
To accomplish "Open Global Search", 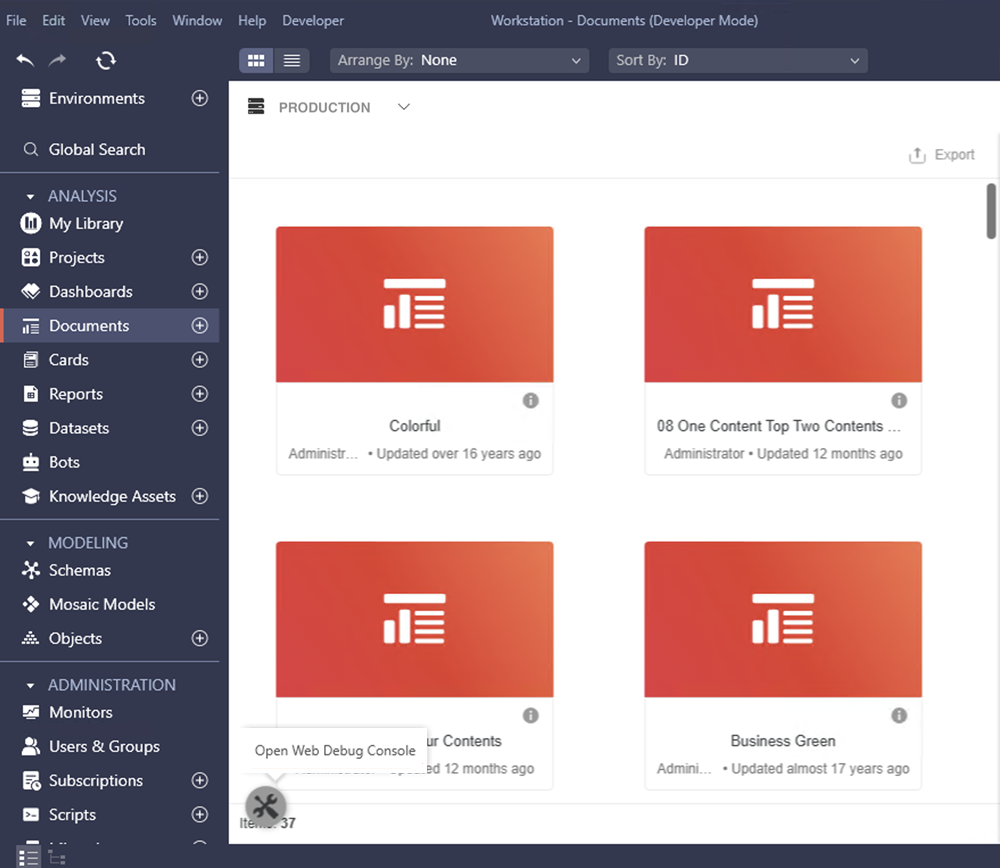I will [97, 150].
